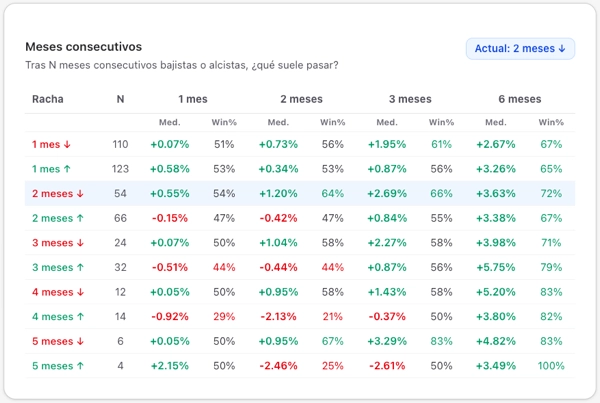Click N value 123 for 1 mes ↑

(x=120, y=169)
